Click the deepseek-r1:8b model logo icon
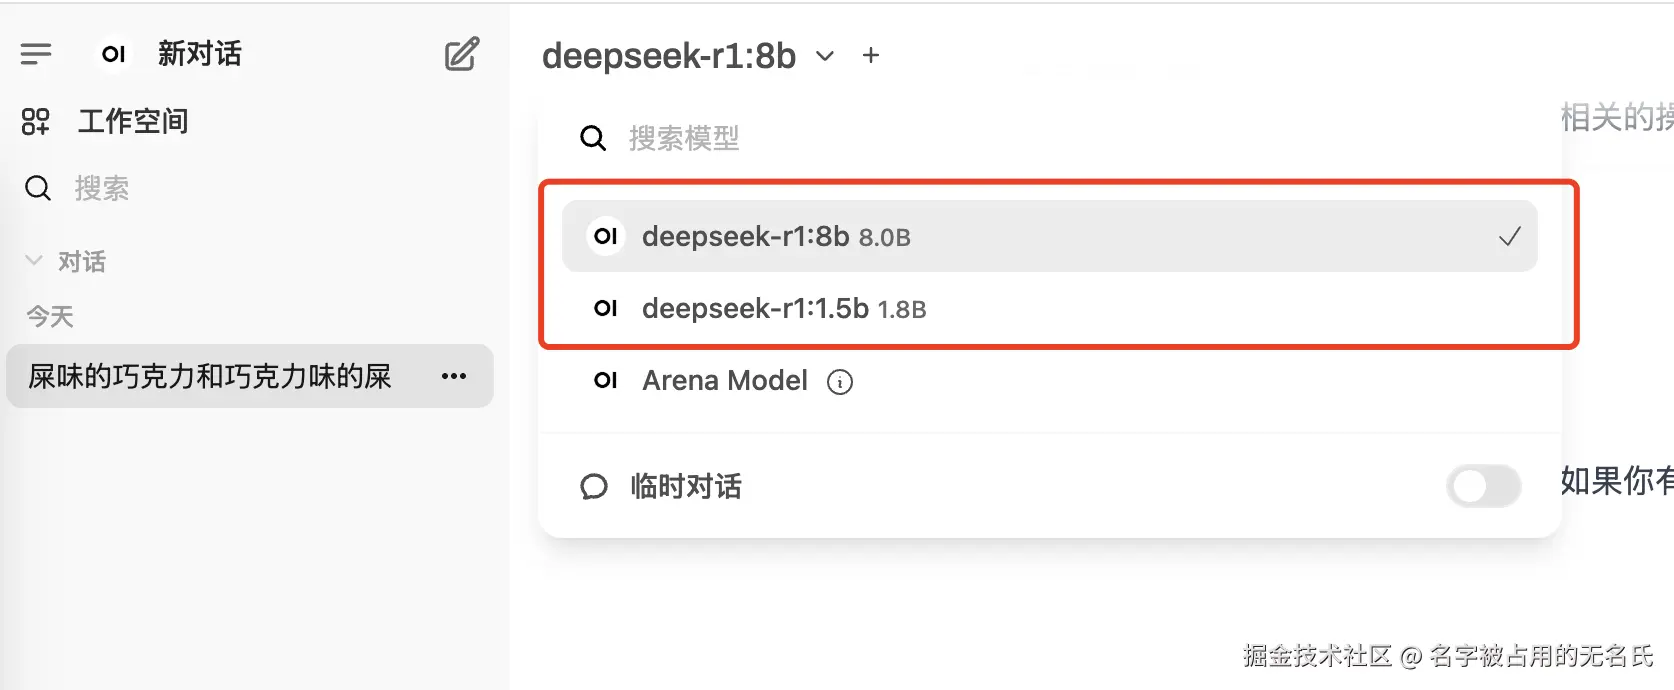The width and height of the screenshot is (1674, 690). [x=605, y=236]
